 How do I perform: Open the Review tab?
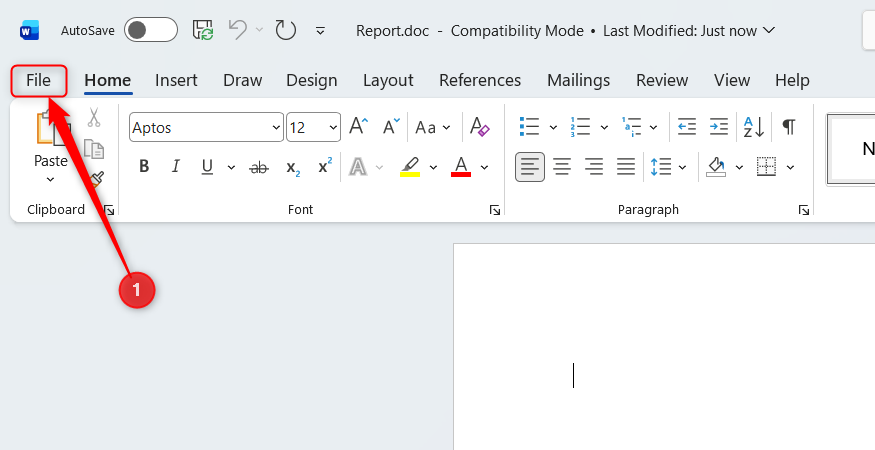coord(662,80)
